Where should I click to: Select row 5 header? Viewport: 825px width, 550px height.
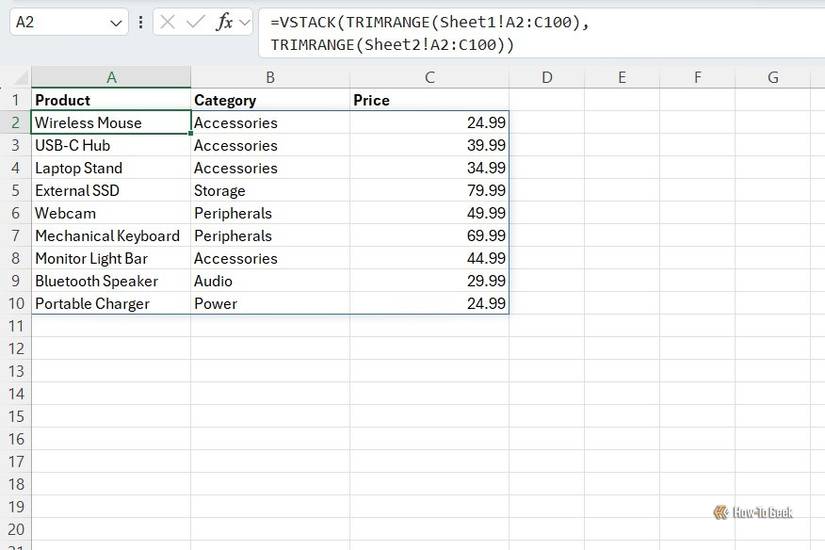tap(16, 191)
